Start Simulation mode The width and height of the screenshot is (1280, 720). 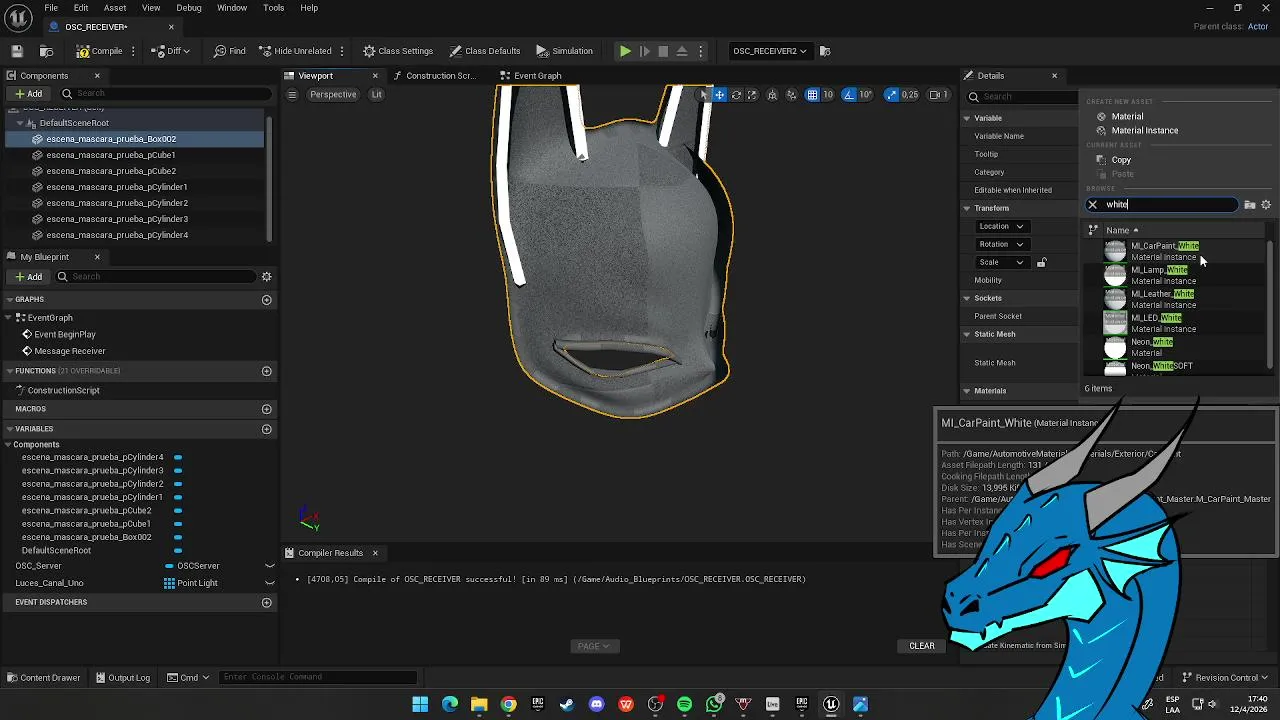[565, 51]
